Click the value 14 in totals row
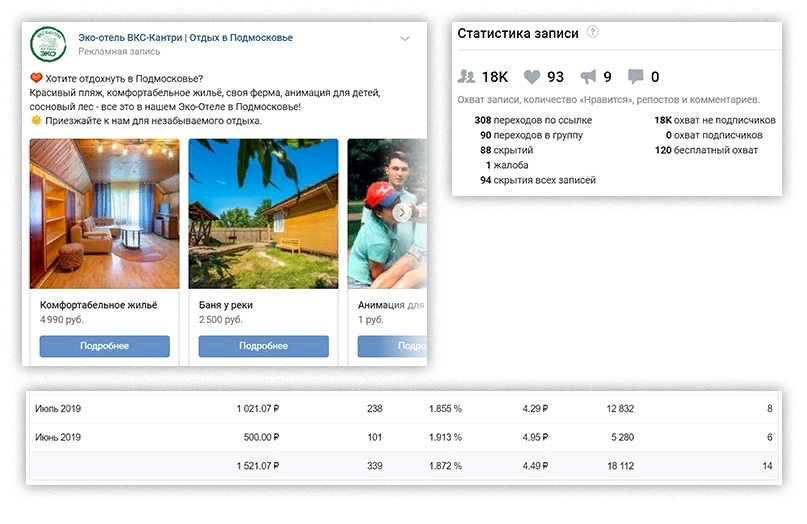The image size is (807, 524). tap(767, 466)
